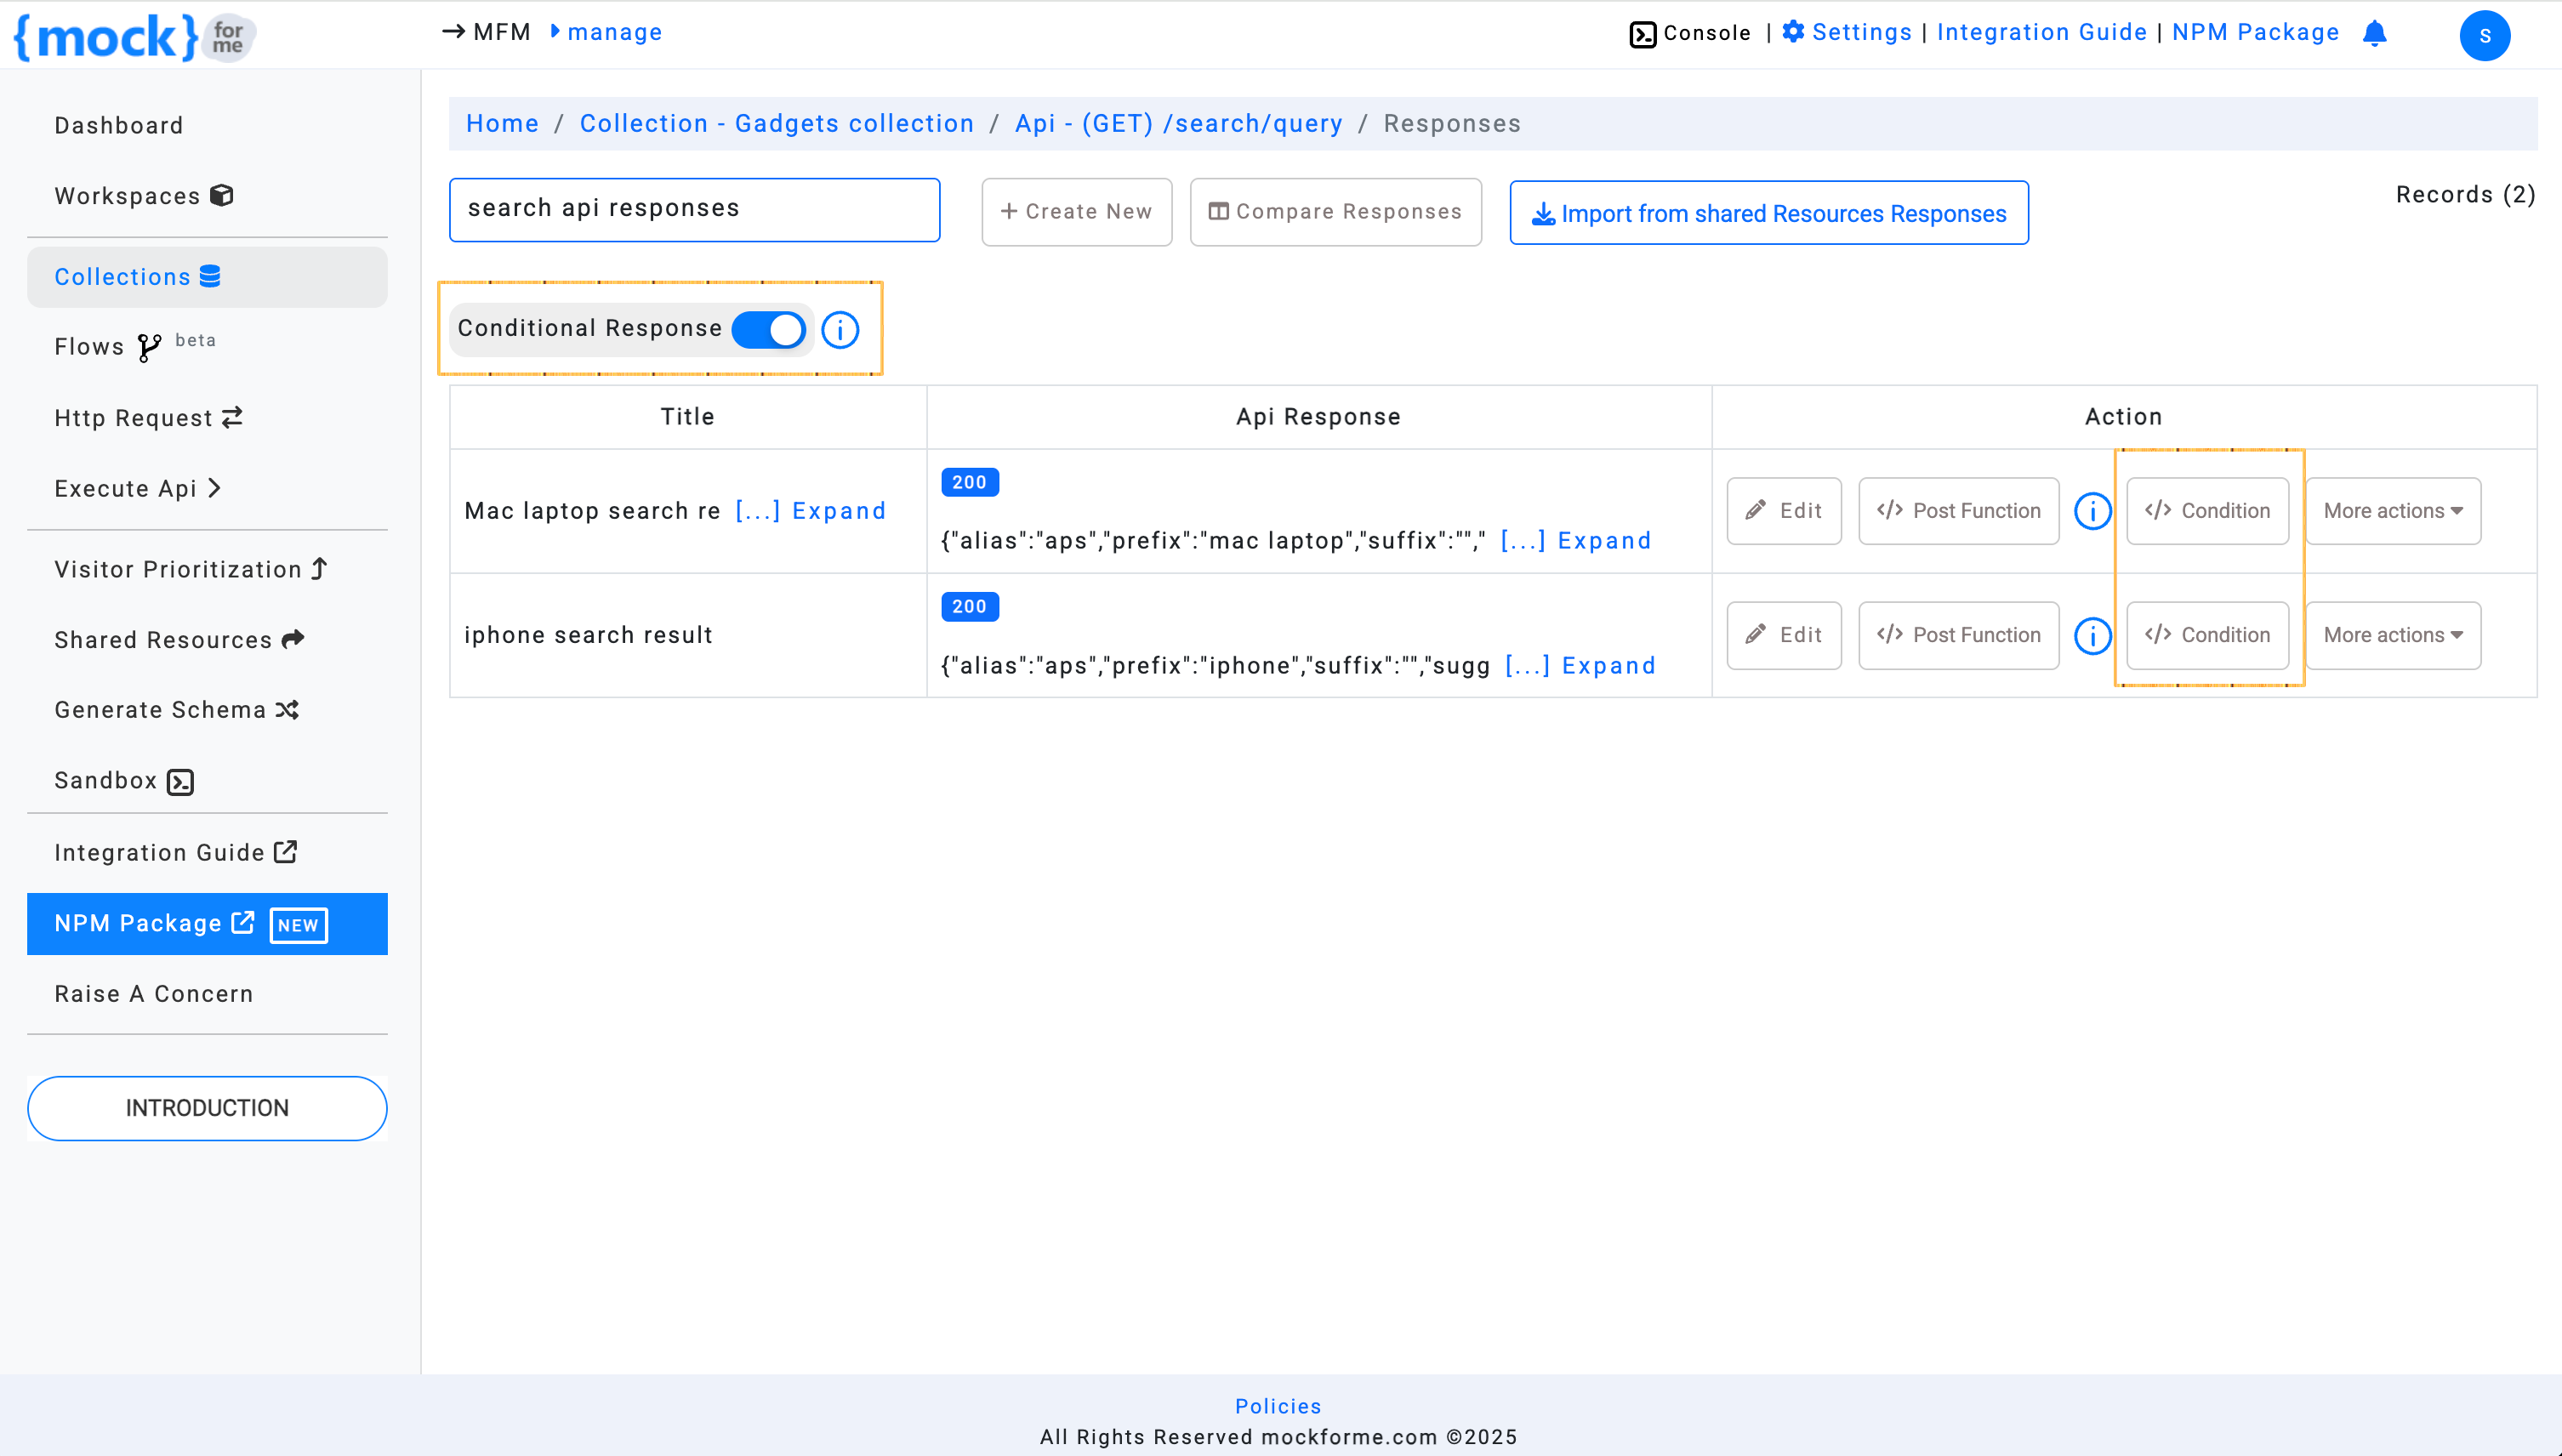Click the Execute Api chevron icon

pyautogui.click(x=214, y=488)
